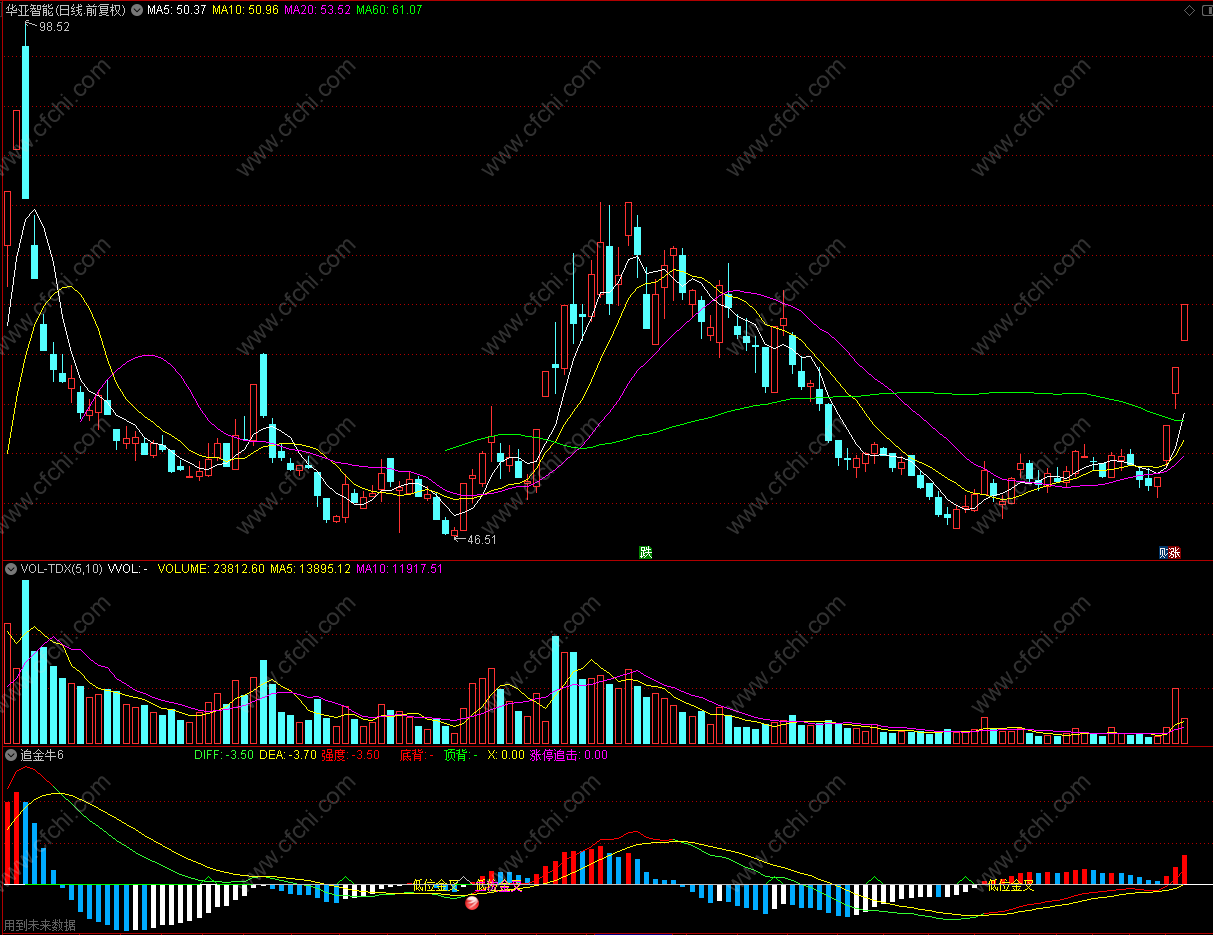Click the DIFF: -3.50 value
The height and width of the screenshot is (935, 1213).
(223, 755)
